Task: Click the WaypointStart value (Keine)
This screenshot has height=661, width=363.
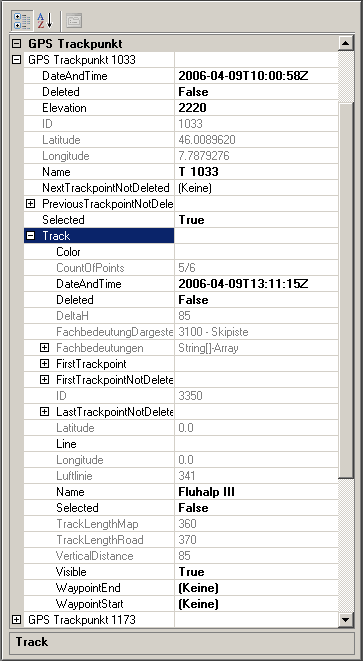Action: 198,604
